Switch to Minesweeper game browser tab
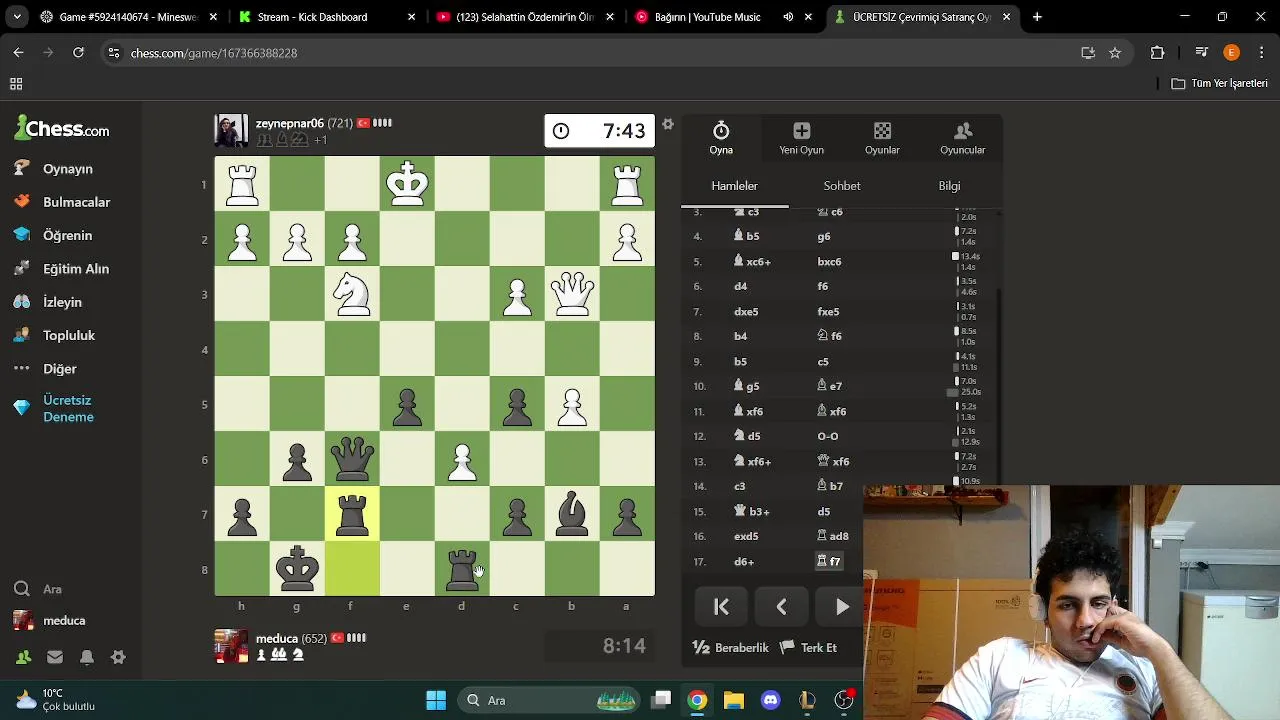 128,17
